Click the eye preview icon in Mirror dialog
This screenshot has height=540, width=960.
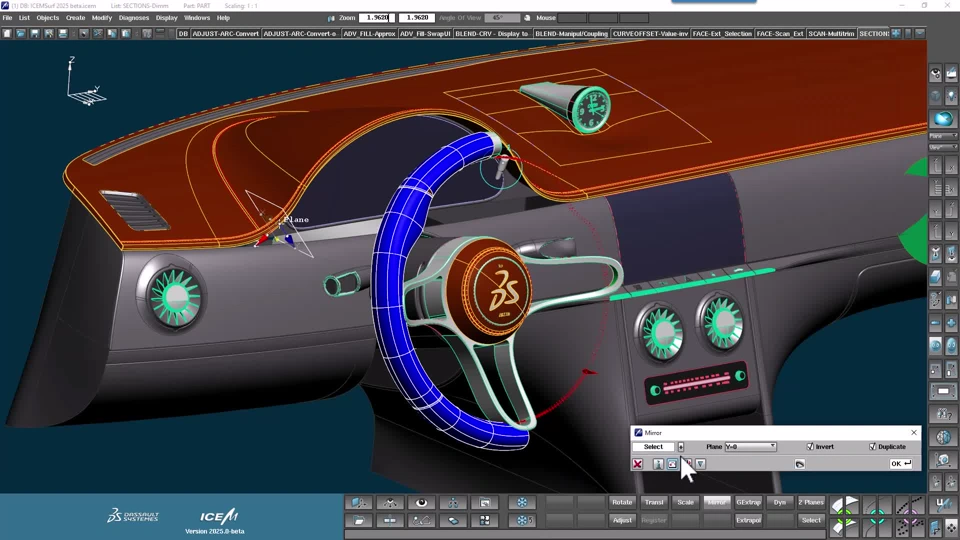(x=799, y=464)
